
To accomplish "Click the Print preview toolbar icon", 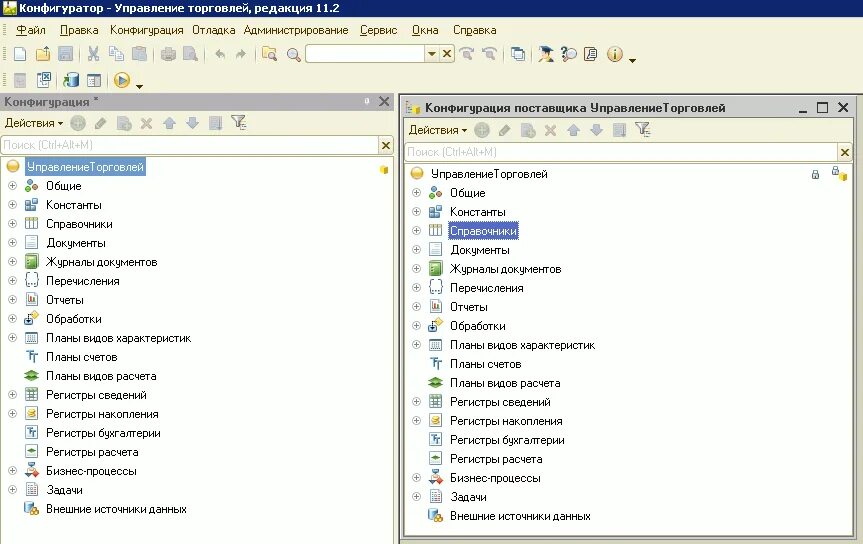I will click(x=190, y=54).
